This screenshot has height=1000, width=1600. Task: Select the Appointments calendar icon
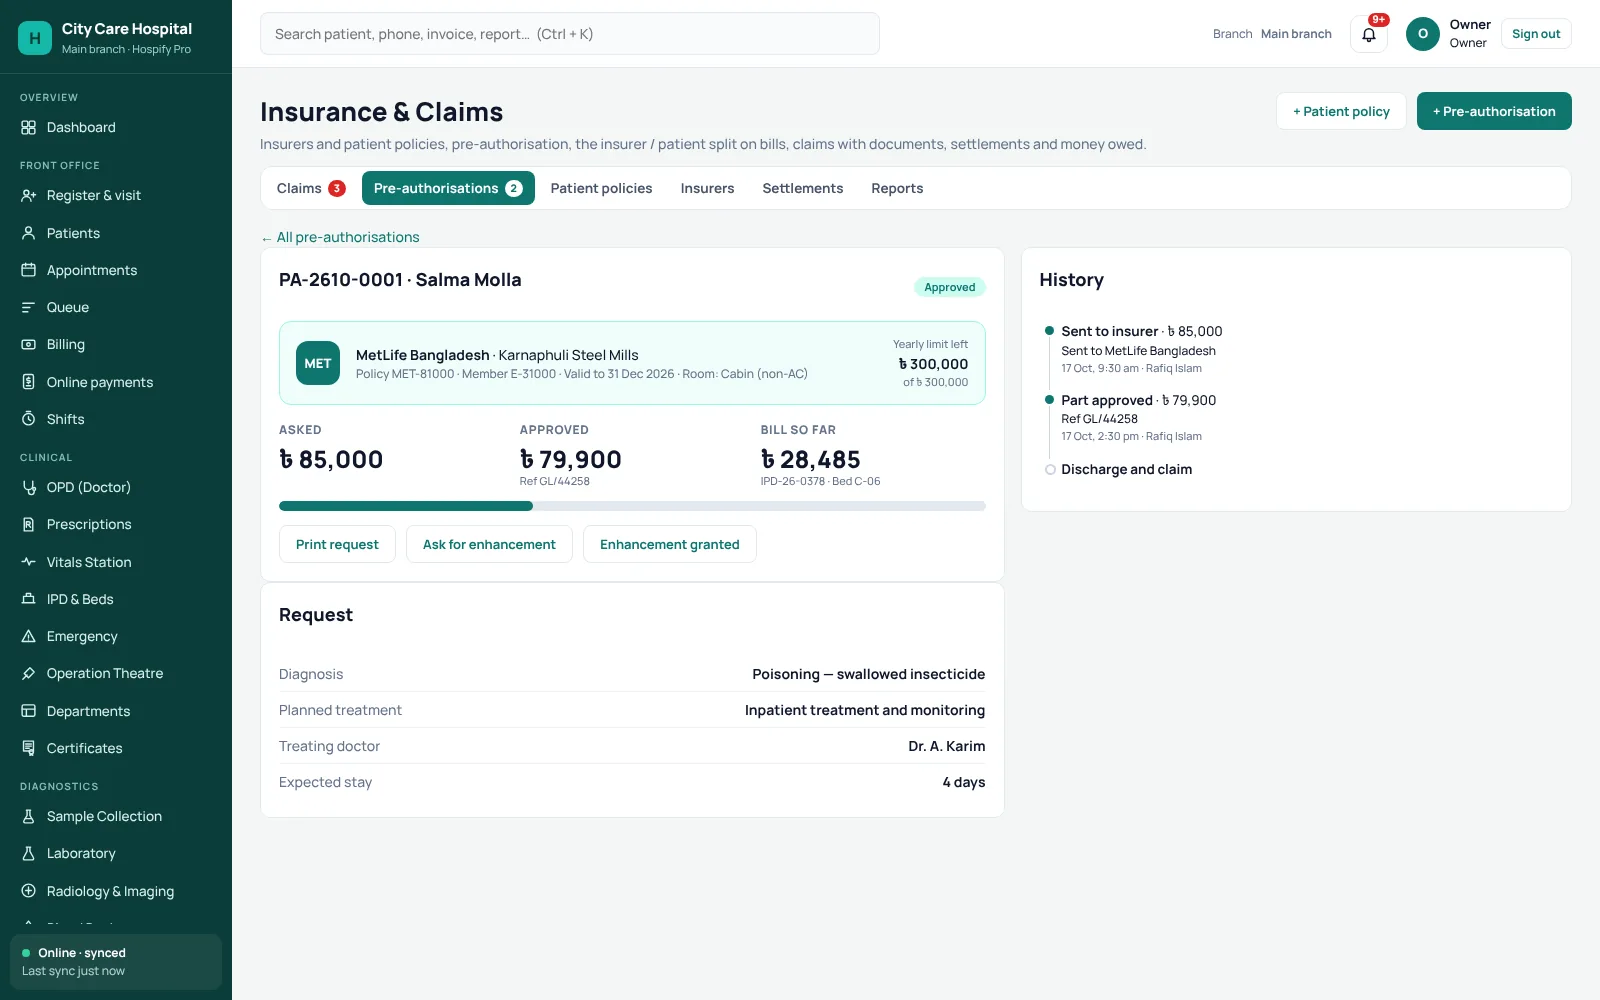point(28,270)
